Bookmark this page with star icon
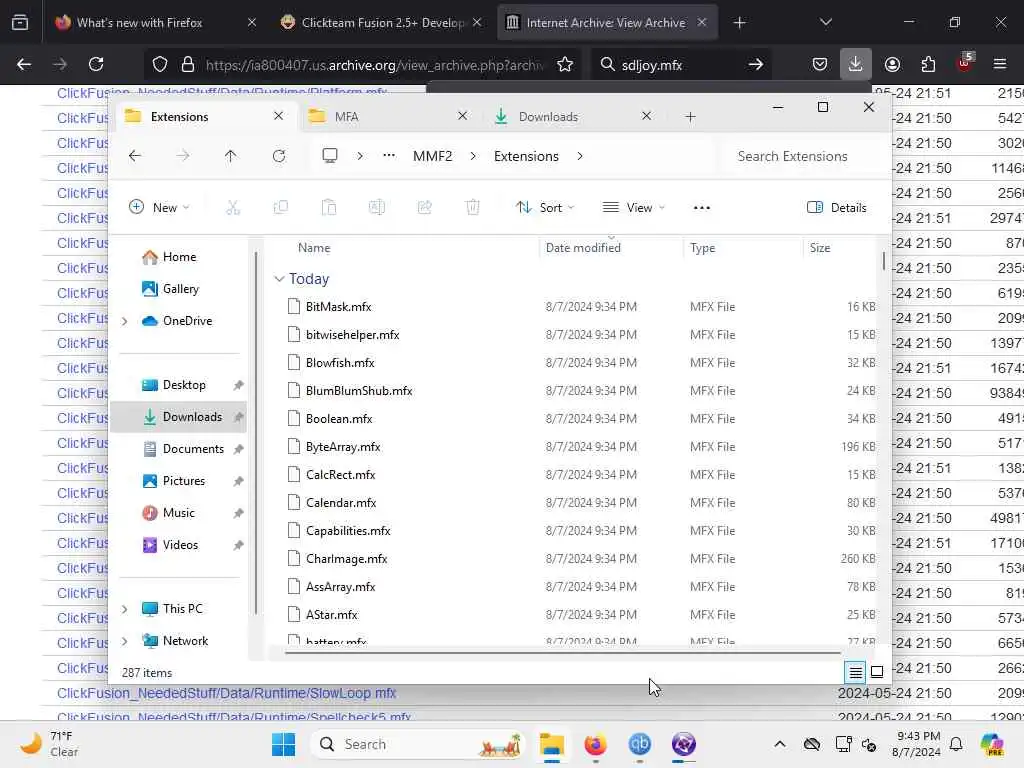Screen dimensions: 1024x768 [565, 64]
